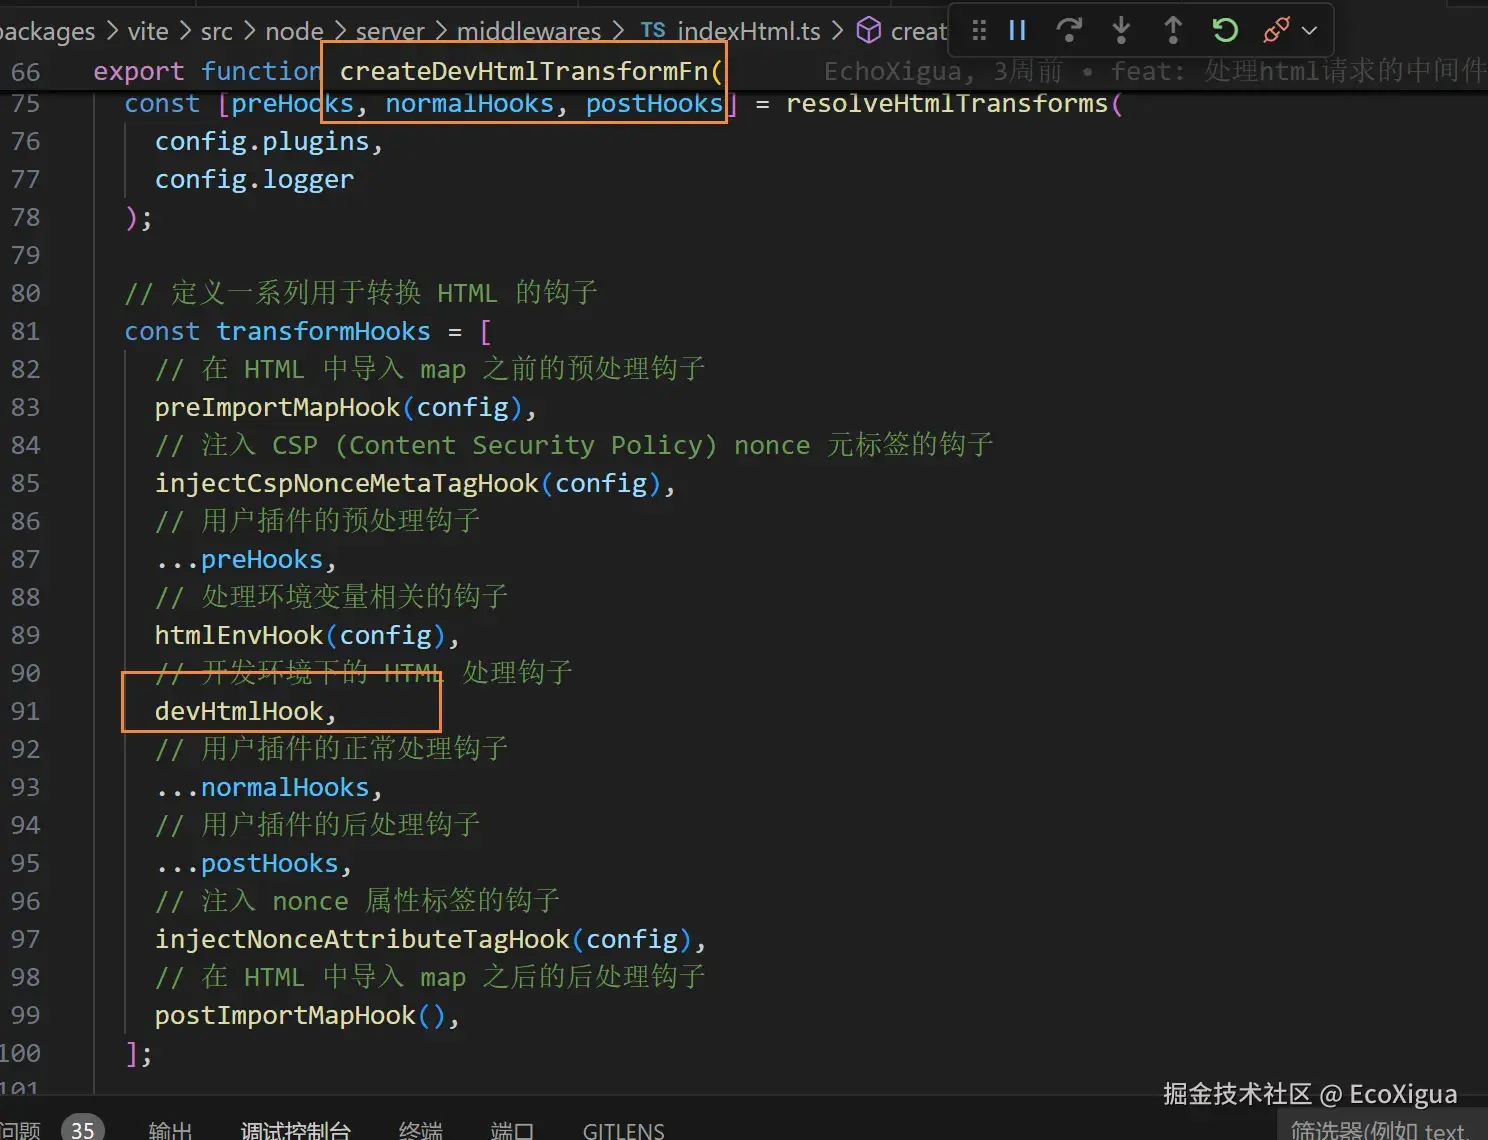Switch to the 端口 panel tab

[512, 1130]
